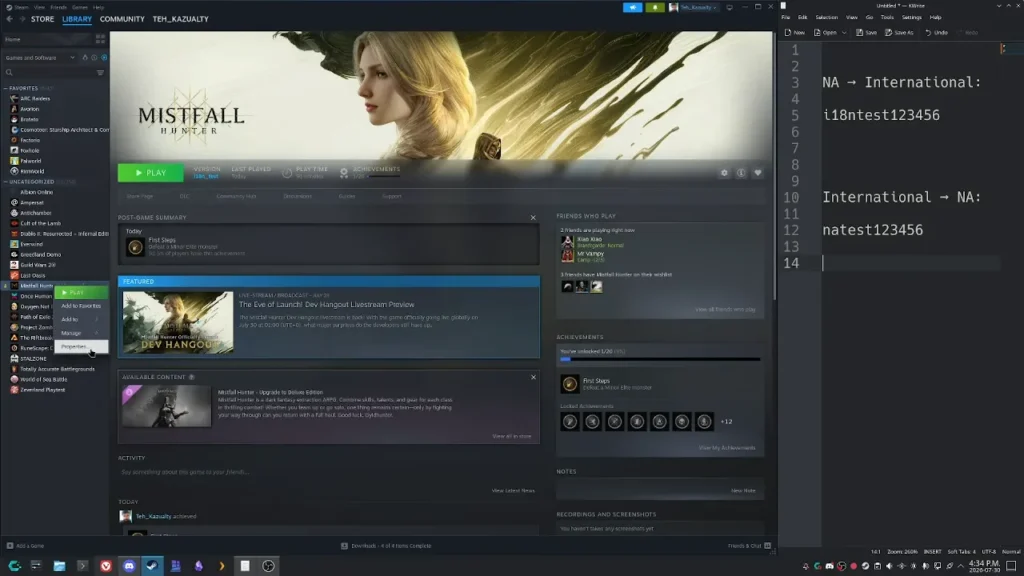Open the Steam Store tab
The width and height of the screenshot is (1024, 576).
(x=42, y=19)
